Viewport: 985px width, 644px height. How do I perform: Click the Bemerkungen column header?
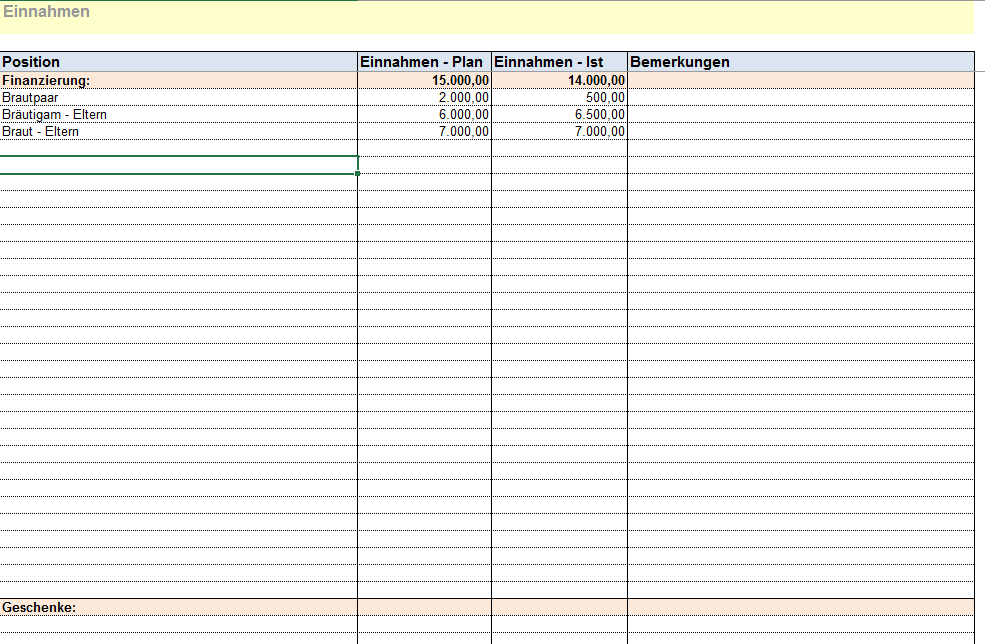tap(800, 62)
